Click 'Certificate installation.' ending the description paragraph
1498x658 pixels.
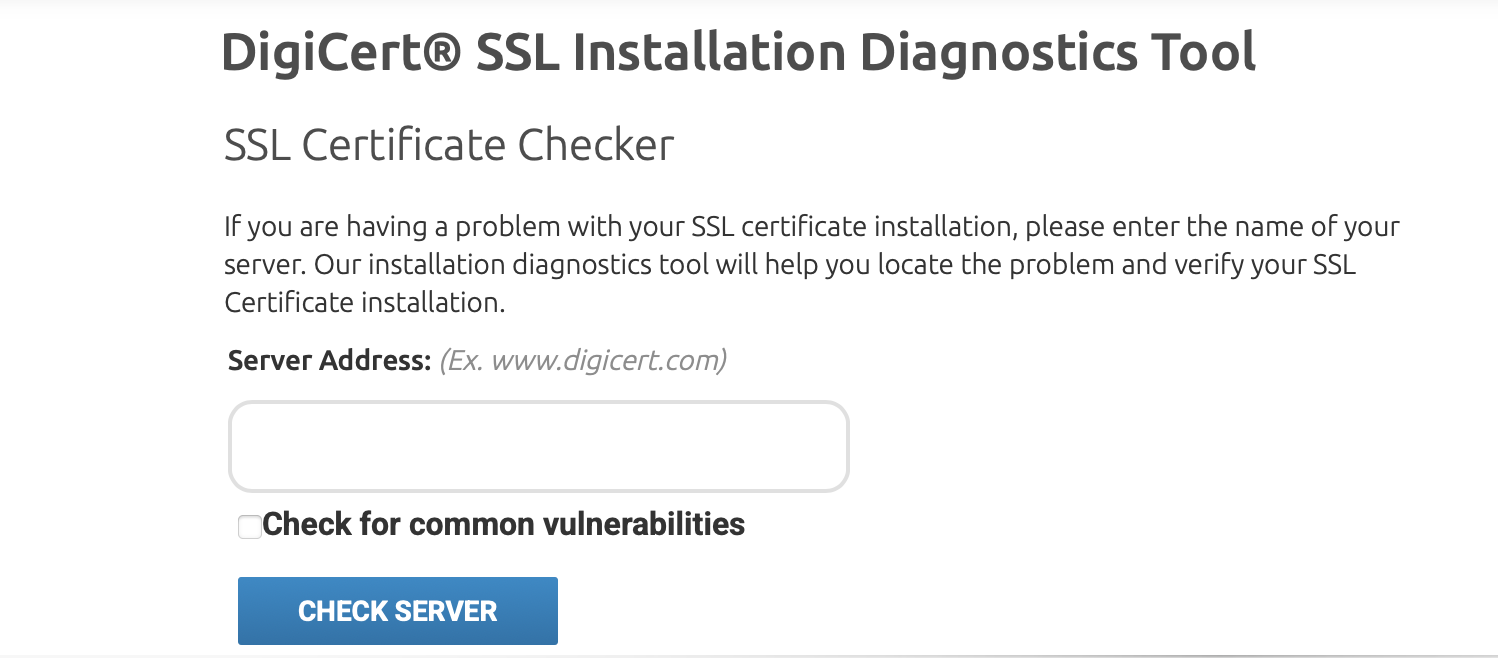(x=365, y=303)
